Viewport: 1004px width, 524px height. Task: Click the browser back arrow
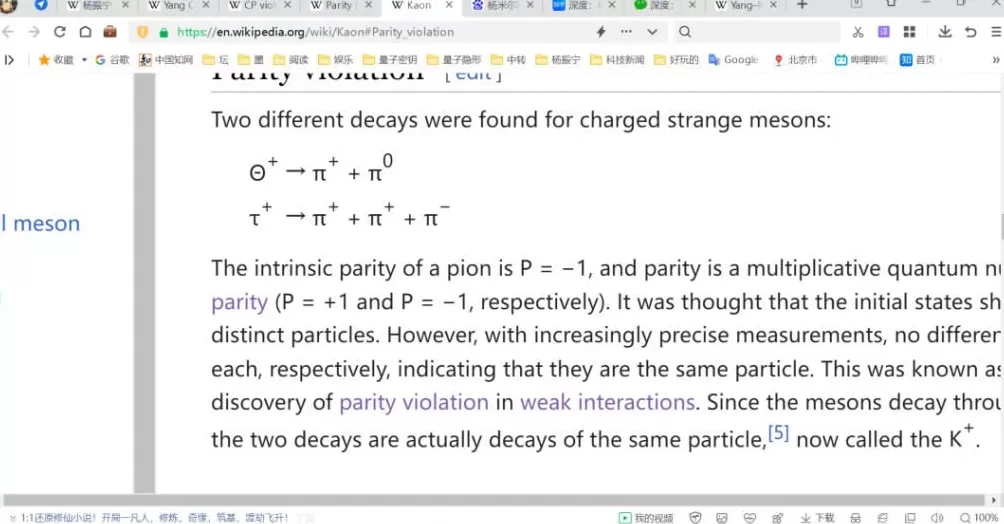(x=9, y=32)
